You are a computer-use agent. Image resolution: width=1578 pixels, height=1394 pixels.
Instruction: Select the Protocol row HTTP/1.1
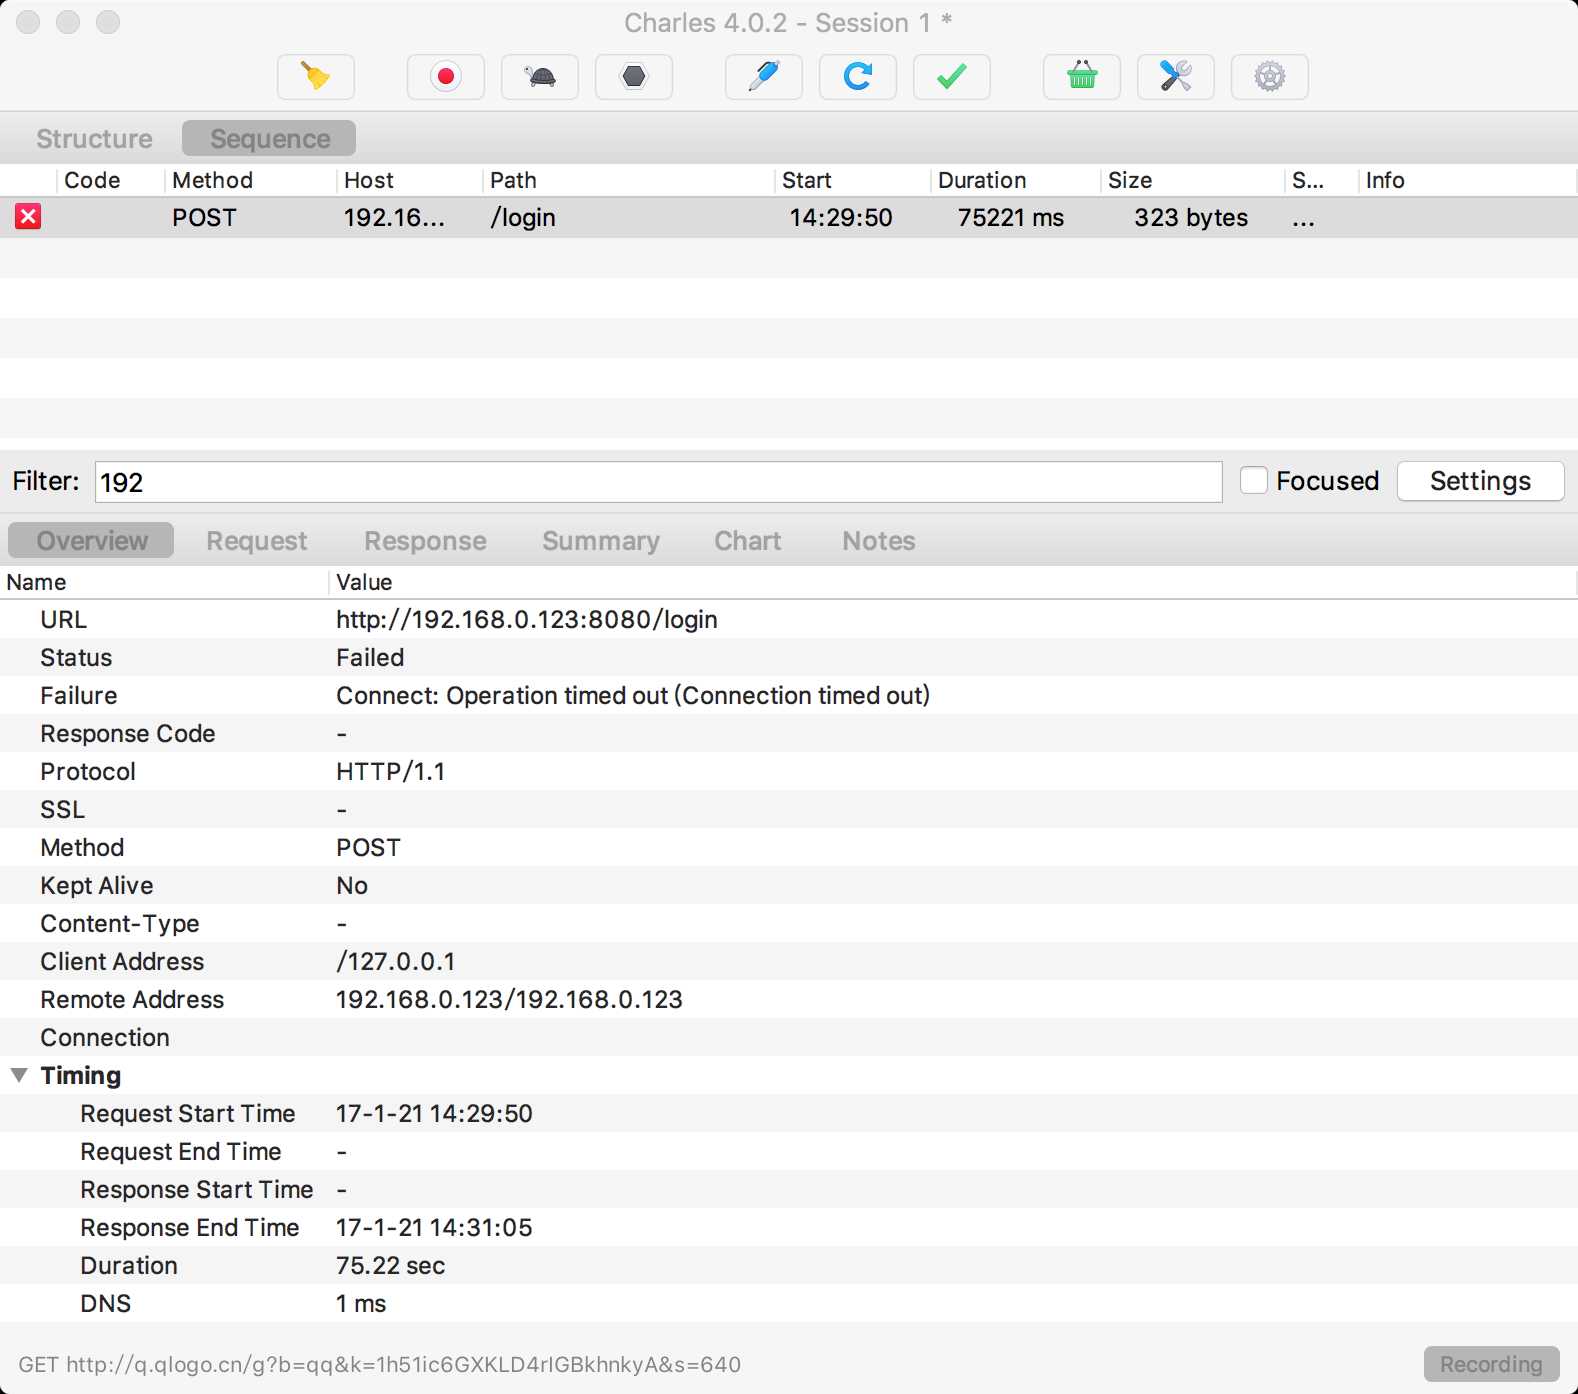click(x=789, y=771)
